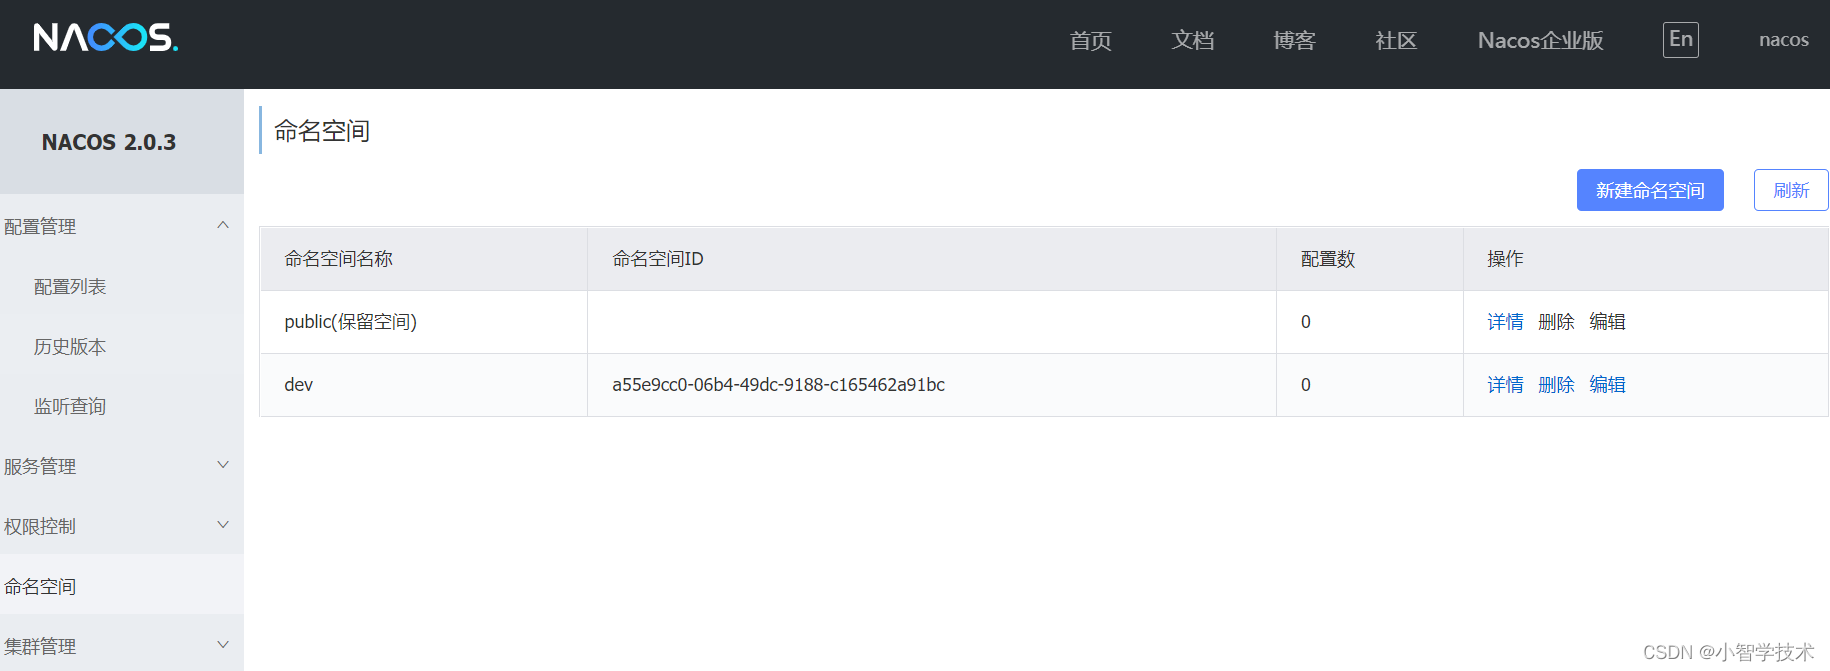Expand the 服务管理 menu section
Viewport: 1830px width, 671px height.
(x=122, y=466)
